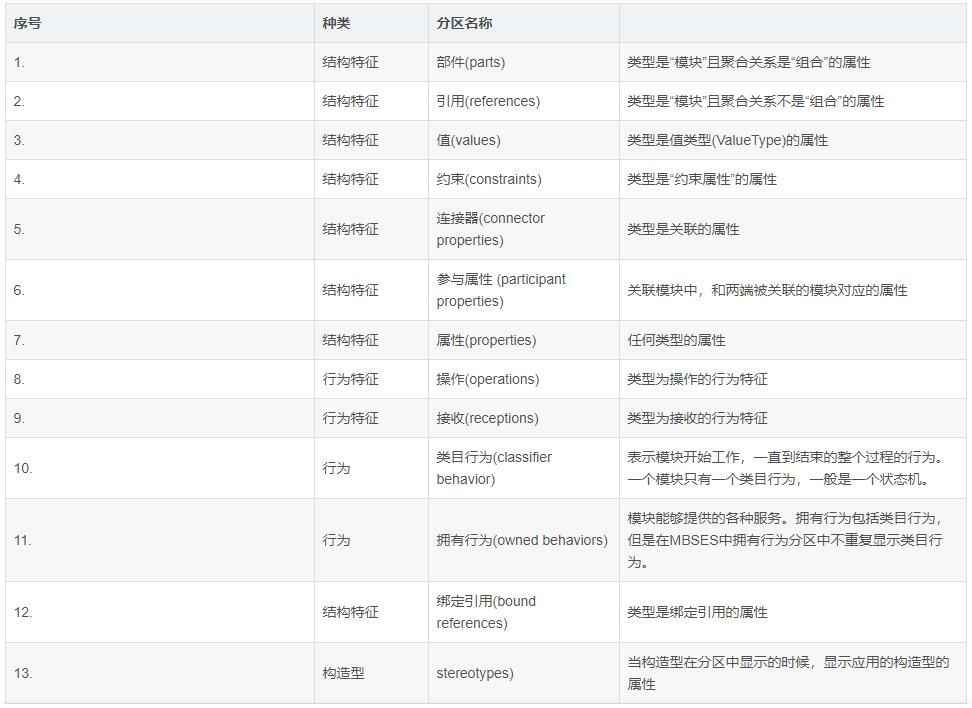Select row number 5. cell
Viewport: 972px width, 708px height.
[x=160, y=229]
